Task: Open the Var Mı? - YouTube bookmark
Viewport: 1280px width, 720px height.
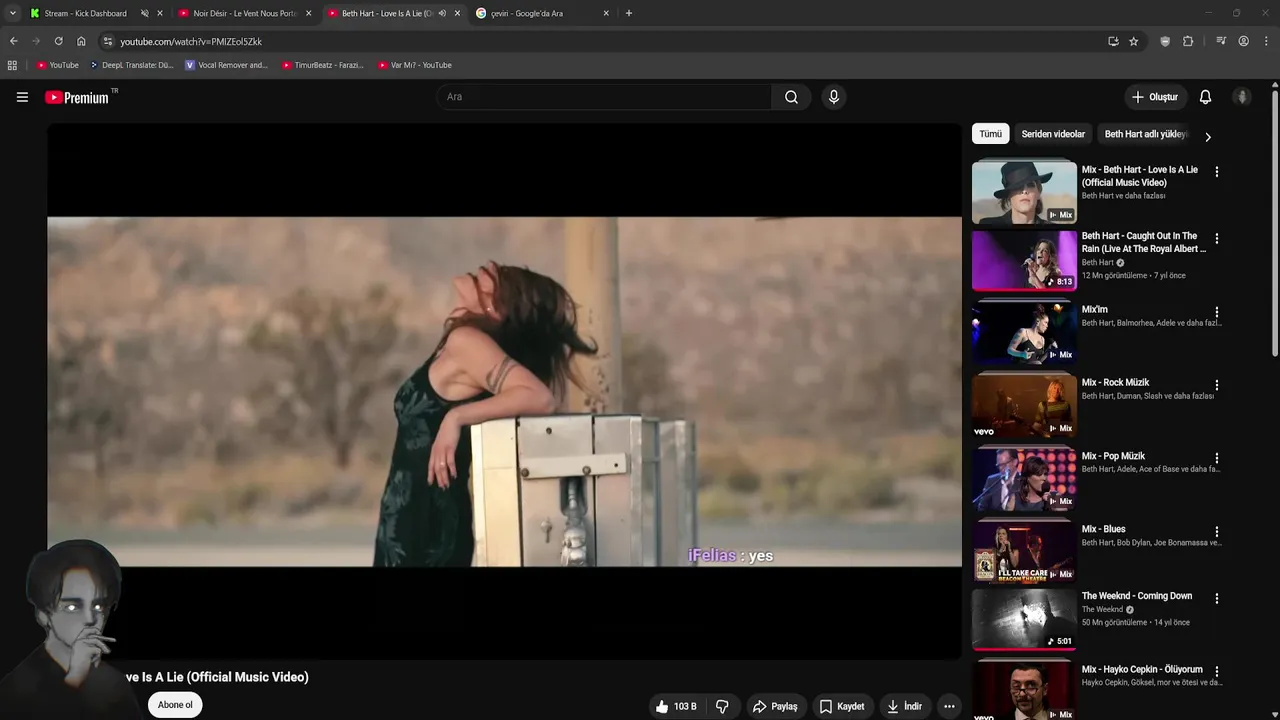Action: pos(415,65)
